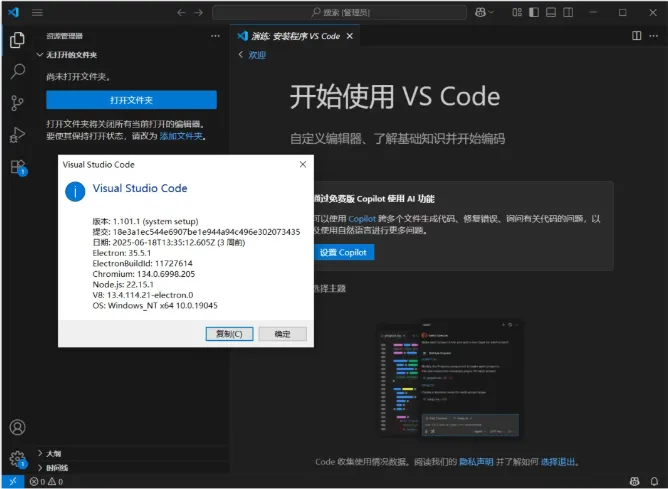The width and height of the screenshot is (668, 489).
Task: Open notifications bell in status bar
Action: point(654,482)
